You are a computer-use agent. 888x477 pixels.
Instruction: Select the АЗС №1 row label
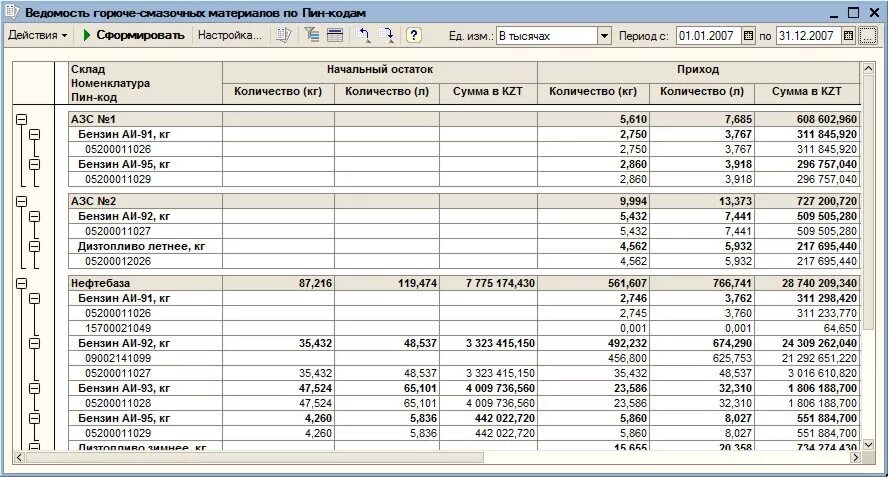tap(93, 120)
